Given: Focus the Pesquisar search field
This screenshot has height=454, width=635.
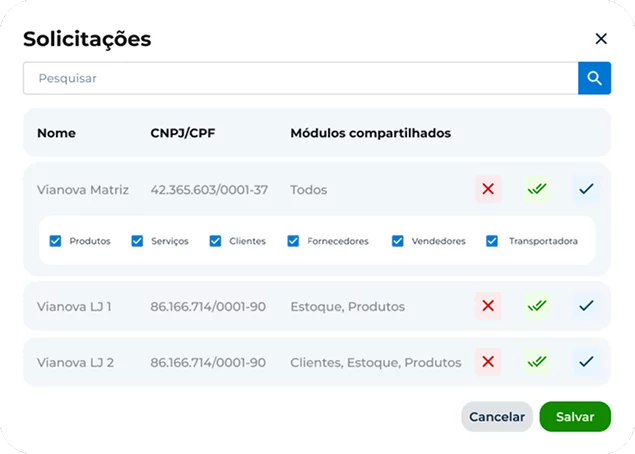Looking at the screenshot, I should tap(300, 78).
